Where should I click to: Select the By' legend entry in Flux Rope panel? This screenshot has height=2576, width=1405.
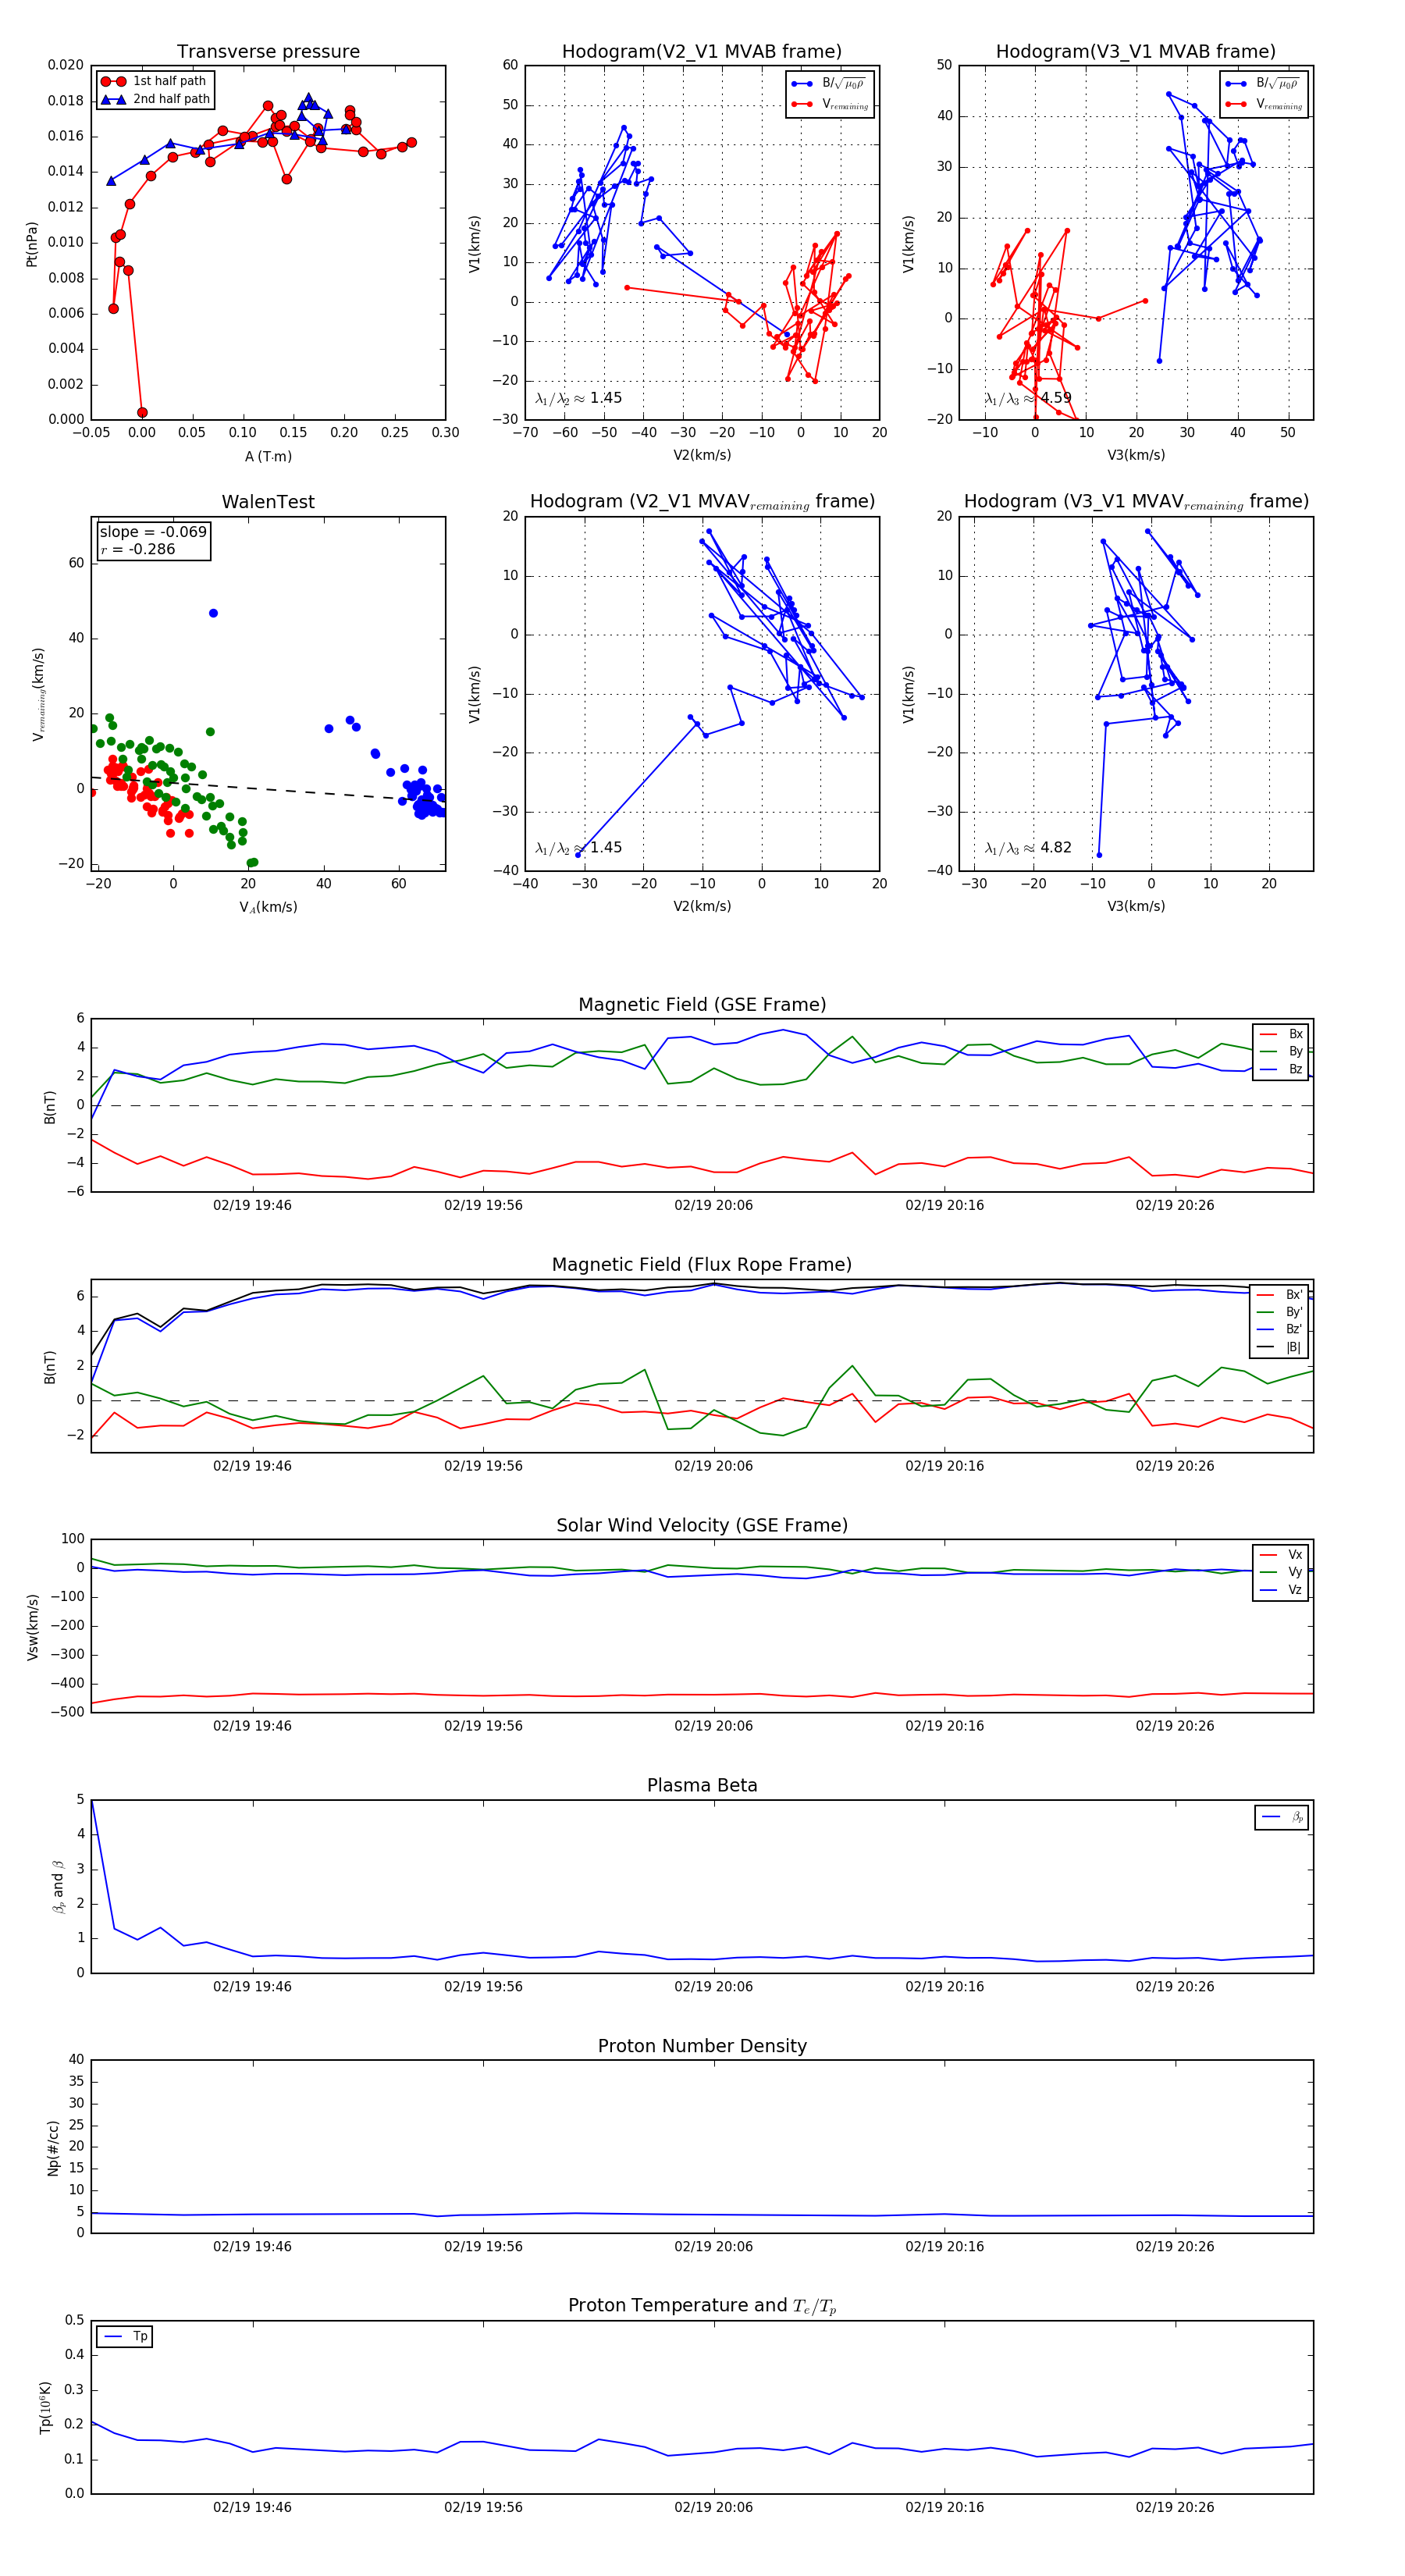click(1280, 1312)
